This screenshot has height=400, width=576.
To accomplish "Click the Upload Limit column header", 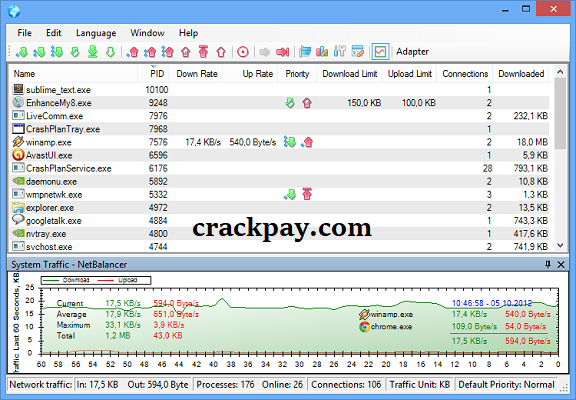I will [410, 74].
